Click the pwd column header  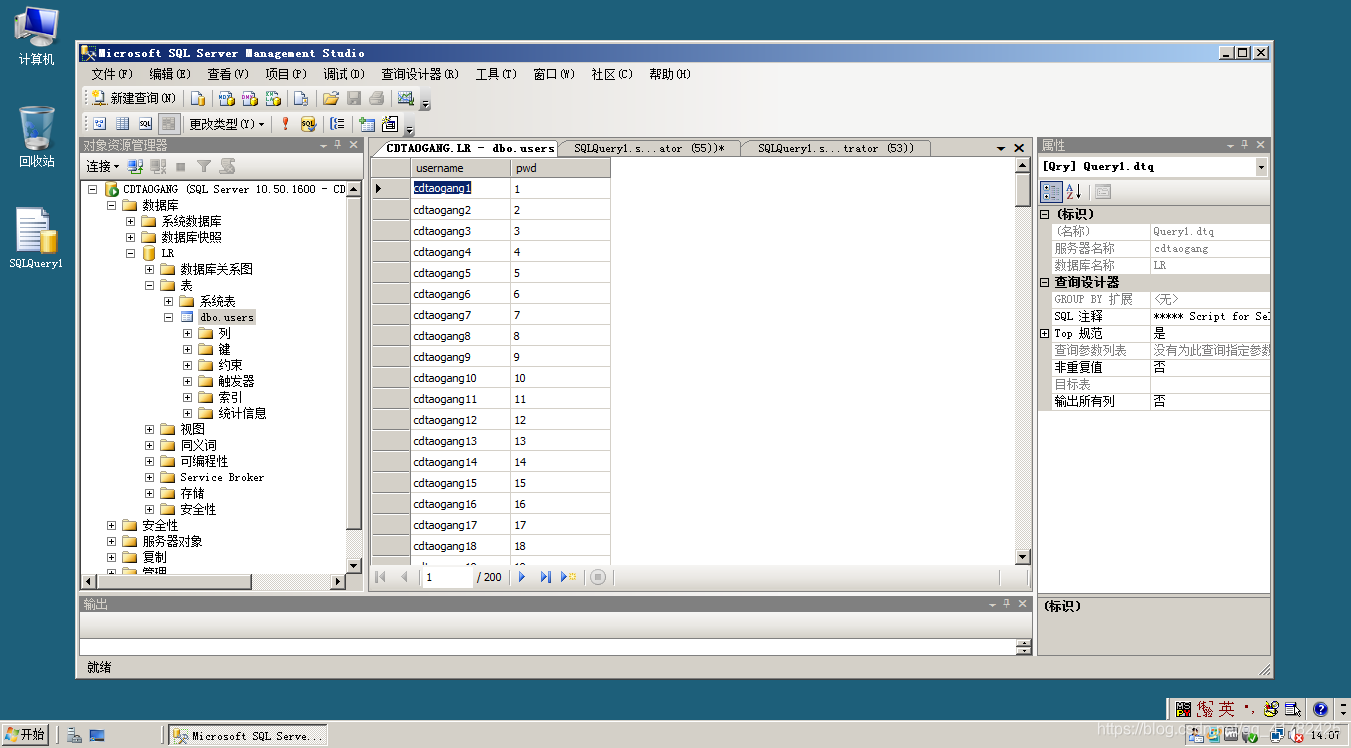[560, 168]
